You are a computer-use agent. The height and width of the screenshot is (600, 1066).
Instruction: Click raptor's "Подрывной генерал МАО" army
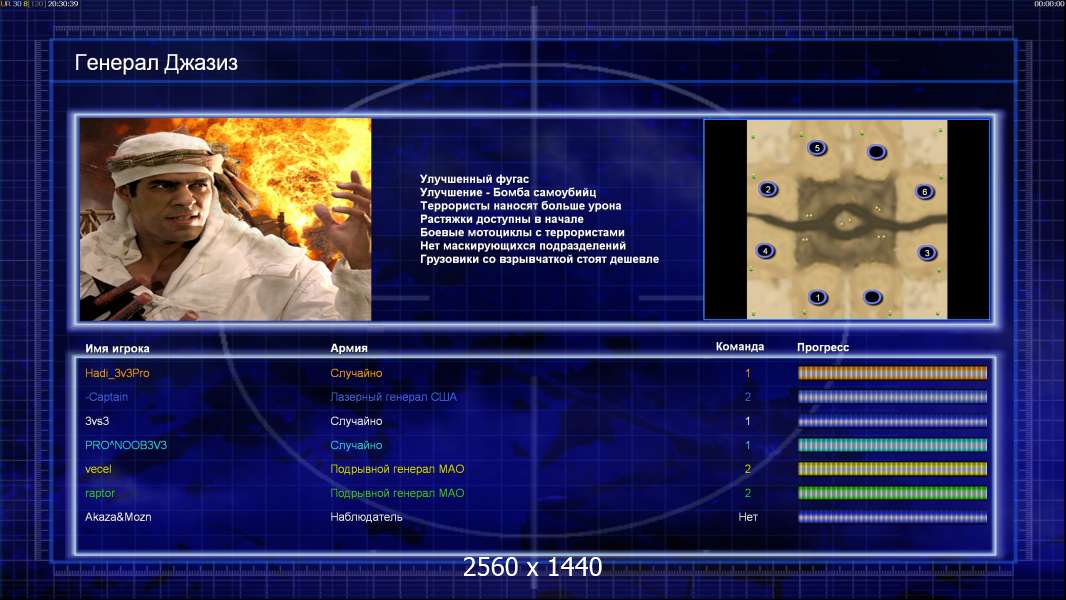tap(397, 493)
